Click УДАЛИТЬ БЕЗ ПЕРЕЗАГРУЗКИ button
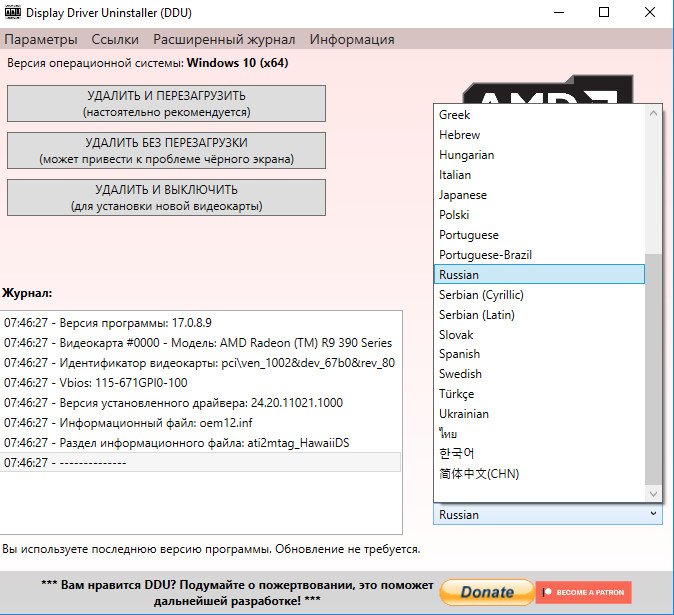The width and height of the screenshot is (674, 615). point(166,150)
